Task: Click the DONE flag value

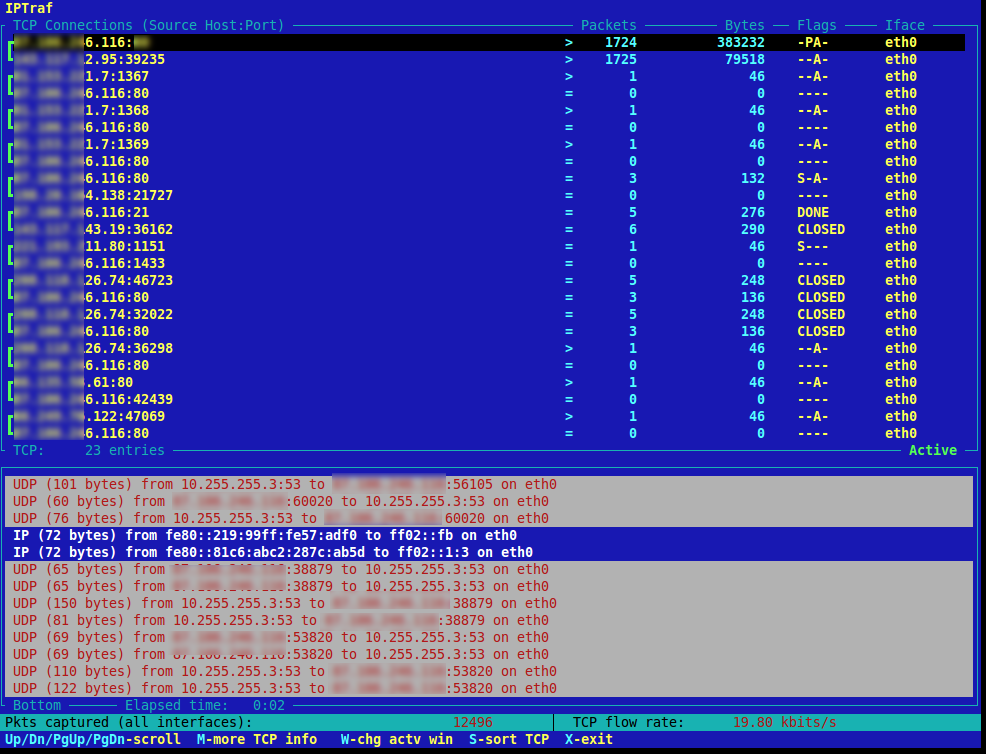Action: tap(812, 212)
